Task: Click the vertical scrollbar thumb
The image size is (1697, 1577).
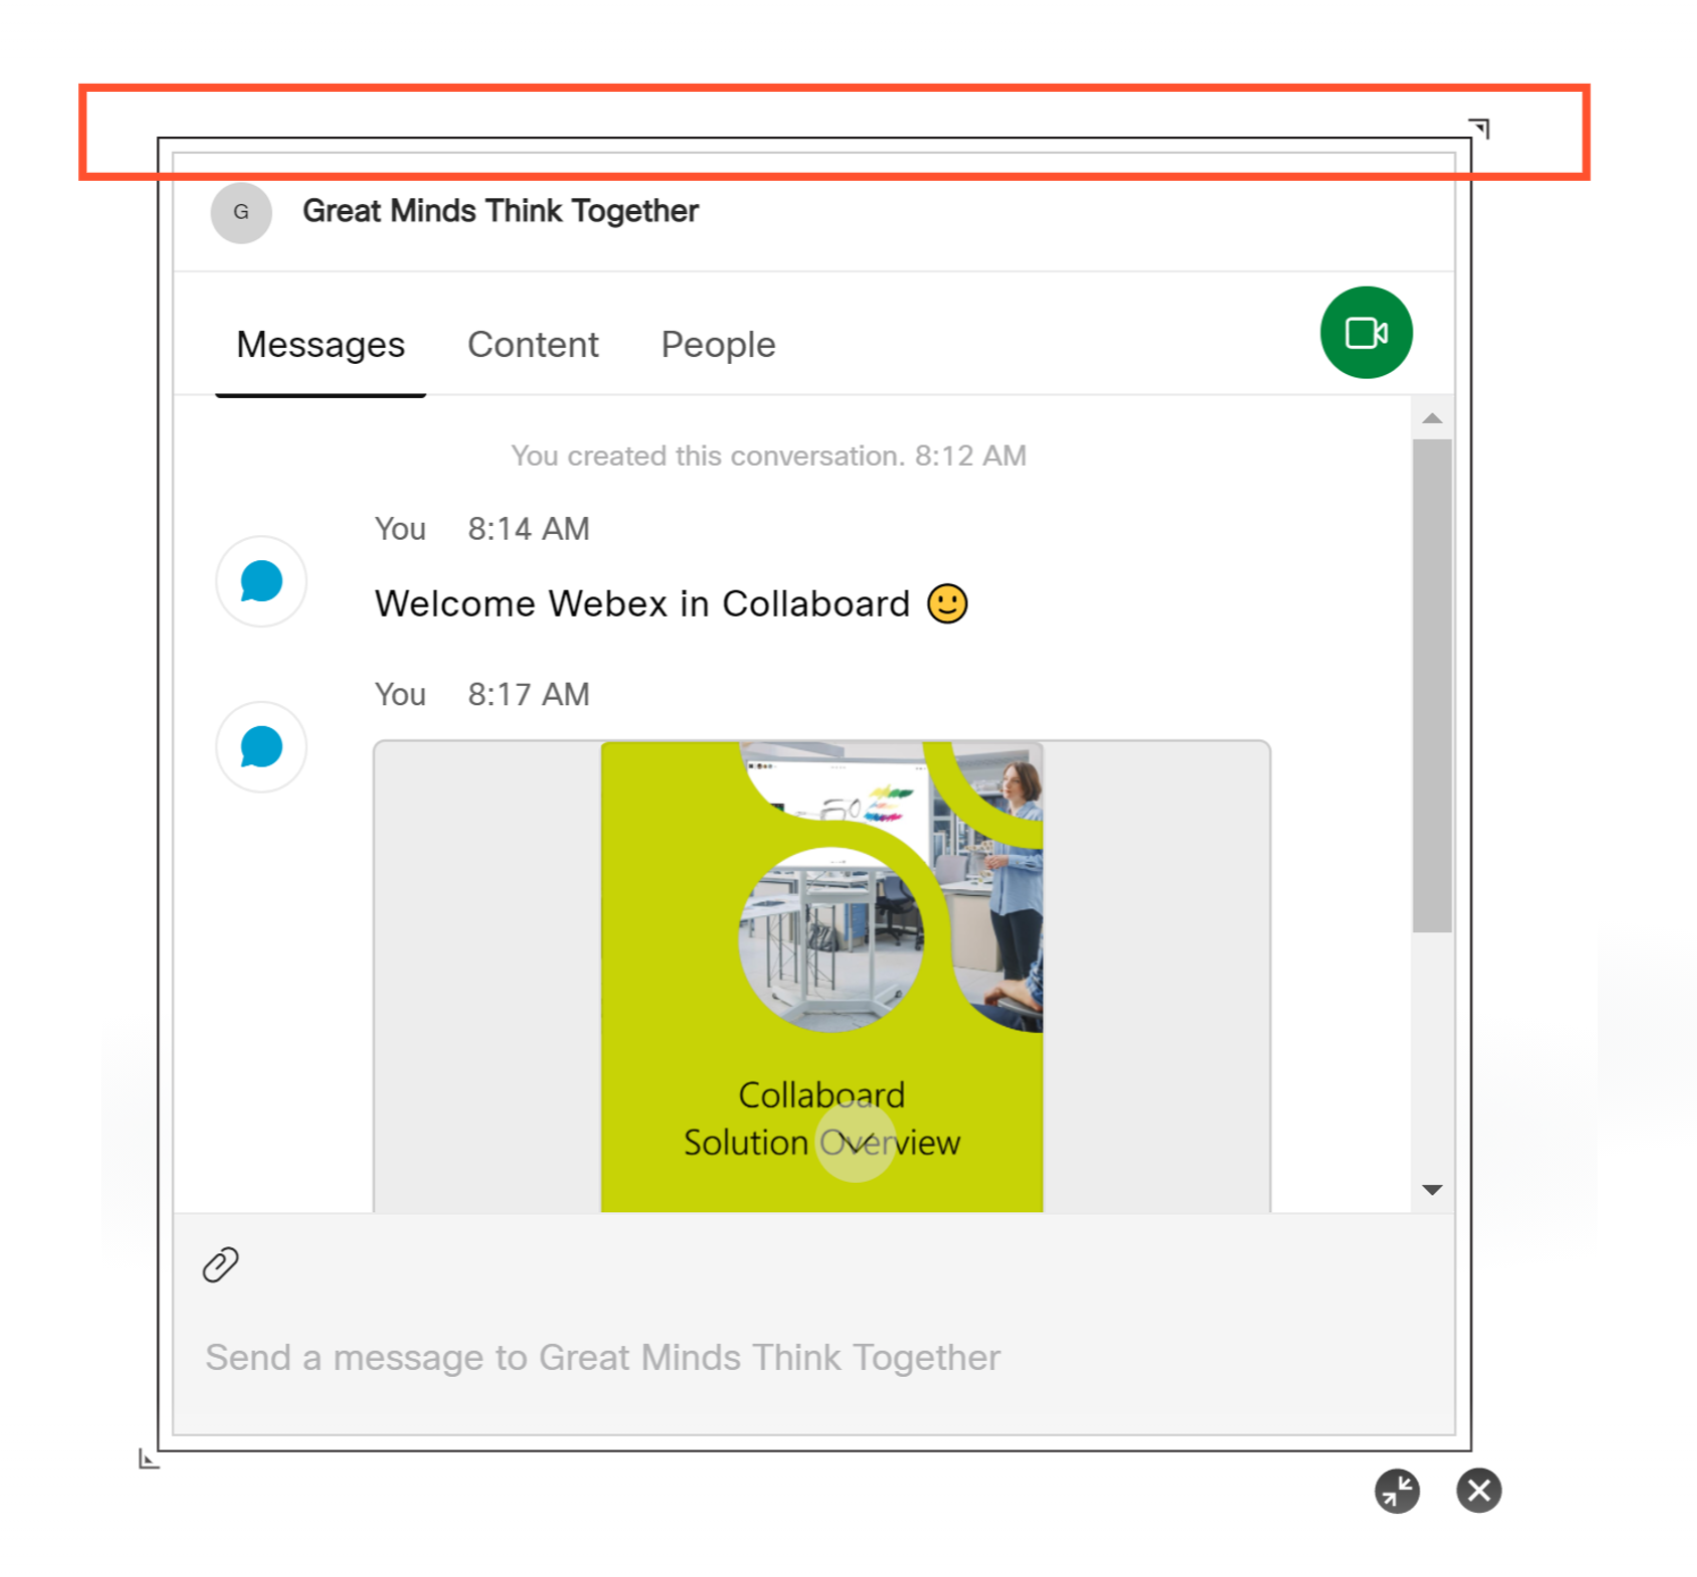Action: pos(1432,685)
